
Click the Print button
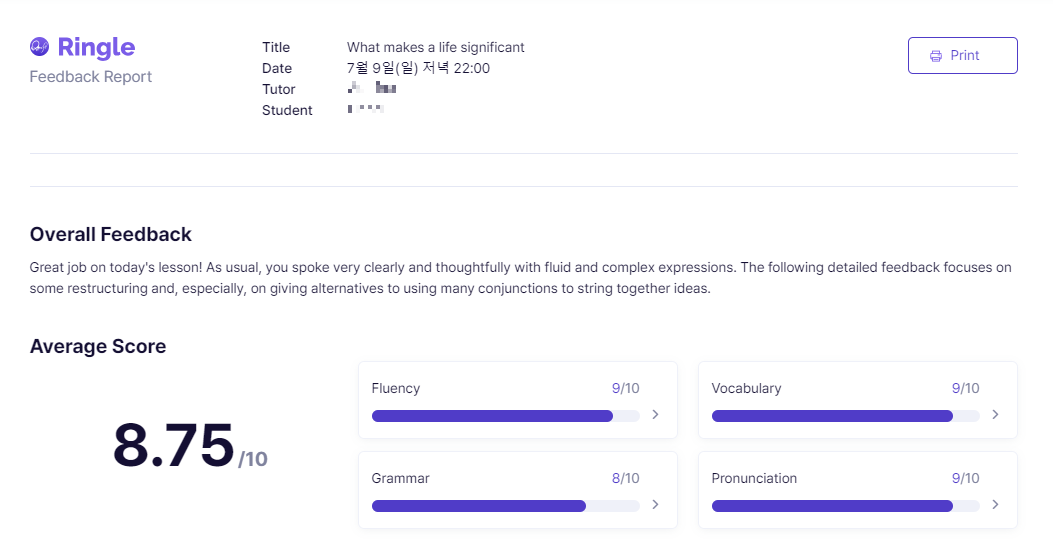962,56
